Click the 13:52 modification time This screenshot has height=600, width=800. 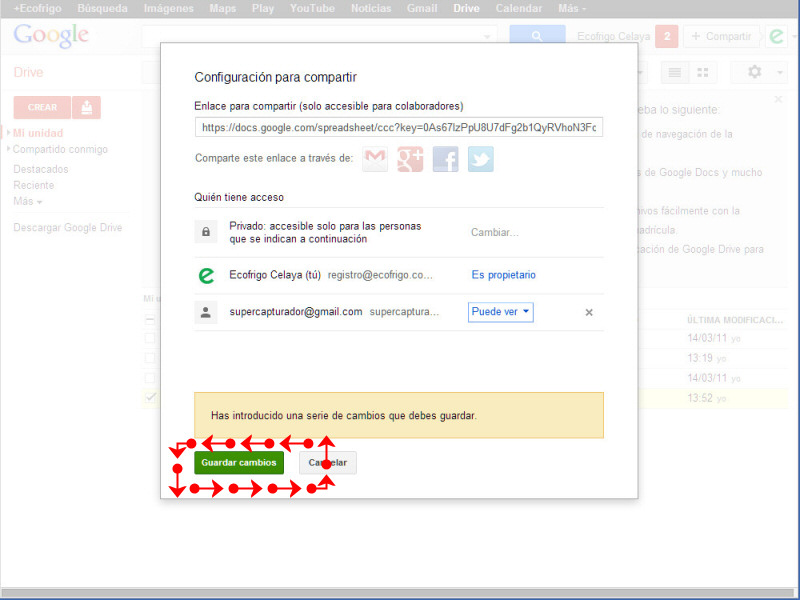coord(700,398)
